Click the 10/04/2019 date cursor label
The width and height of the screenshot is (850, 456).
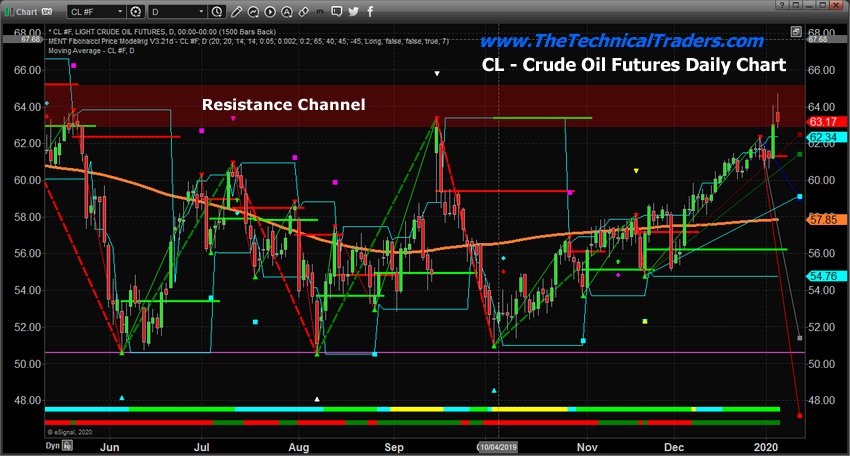(498, 447)
